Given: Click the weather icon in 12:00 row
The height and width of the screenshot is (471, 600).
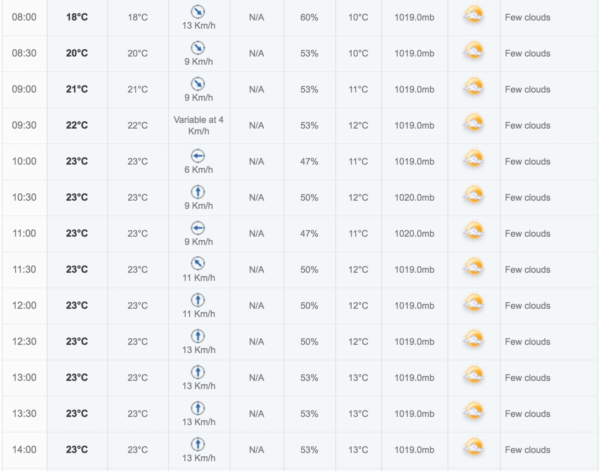Looking at the screenshot, I should click(x=474, y=304).
